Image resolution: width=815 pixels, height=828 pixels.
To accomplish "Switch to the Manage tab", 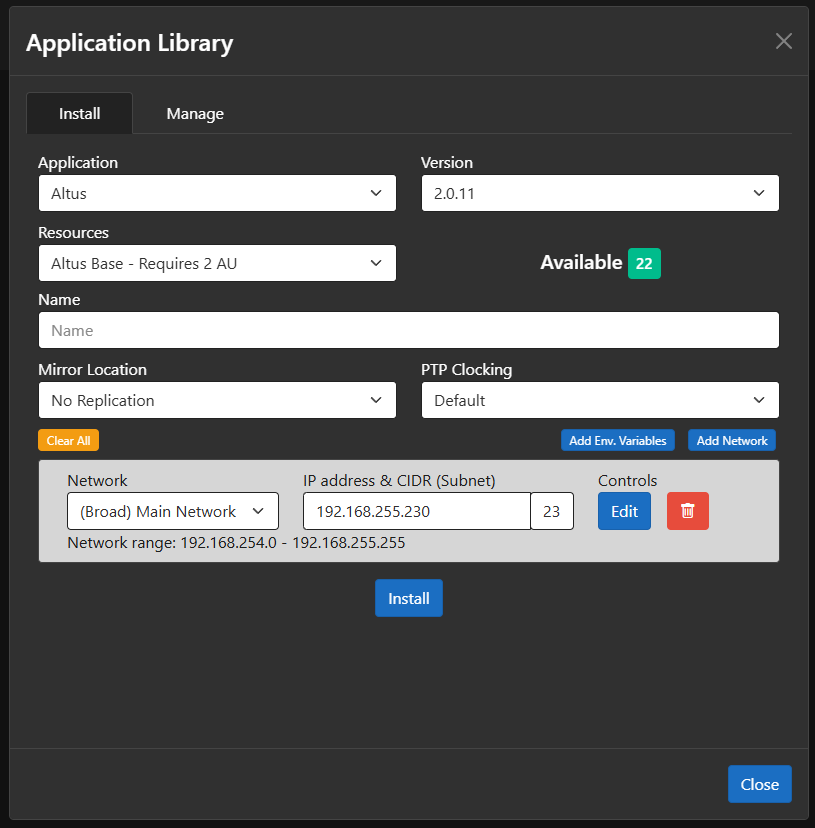I will click(x=195, y=114).
